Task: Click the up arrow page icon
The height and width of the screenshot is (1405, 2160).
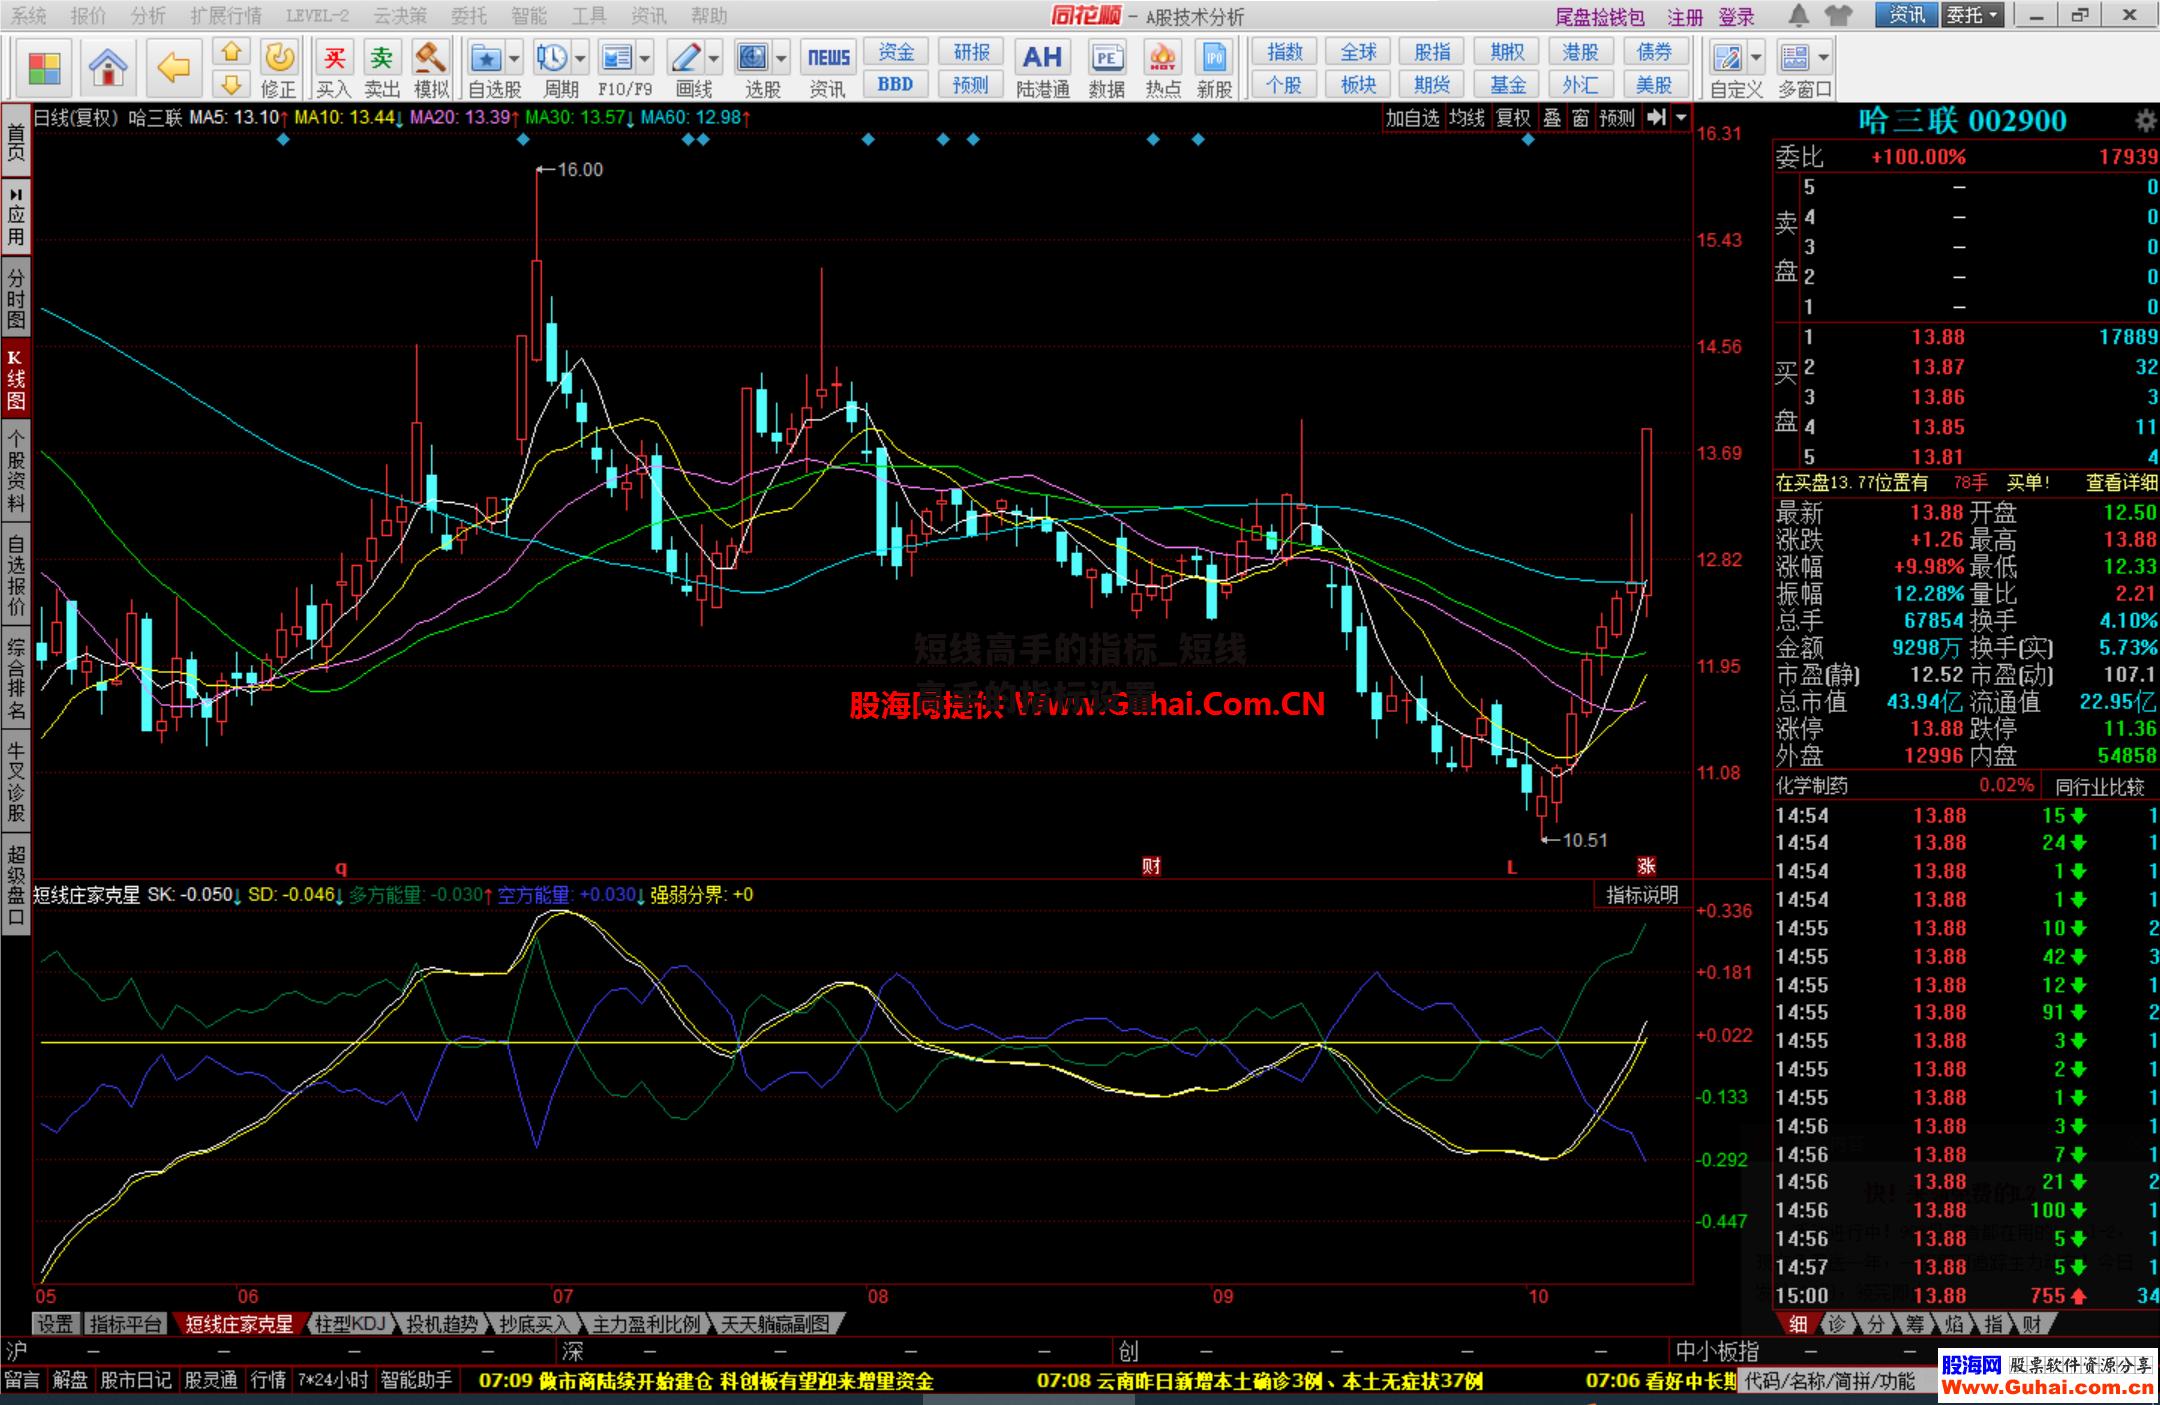Action: pyautogui.click(x=231, y=52)
